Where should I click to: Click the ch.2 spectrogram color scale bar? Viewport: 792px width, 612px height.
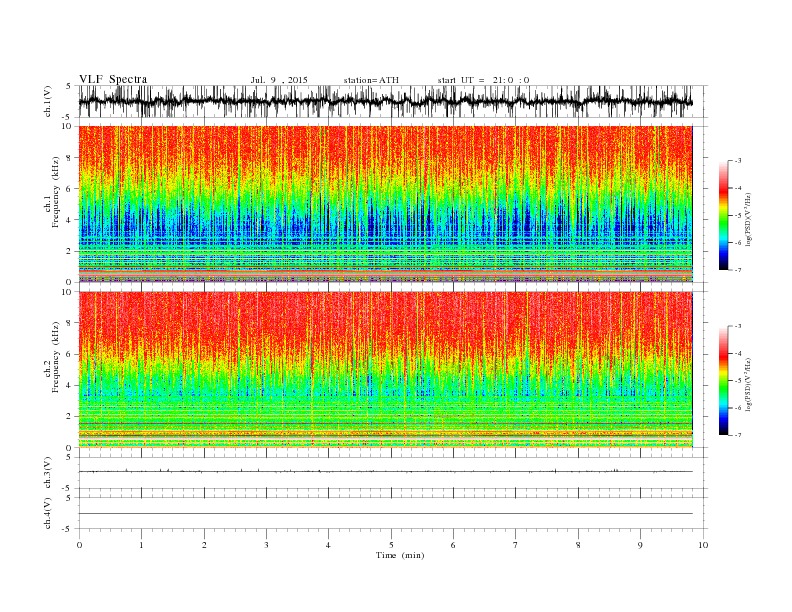pos(723,381)
